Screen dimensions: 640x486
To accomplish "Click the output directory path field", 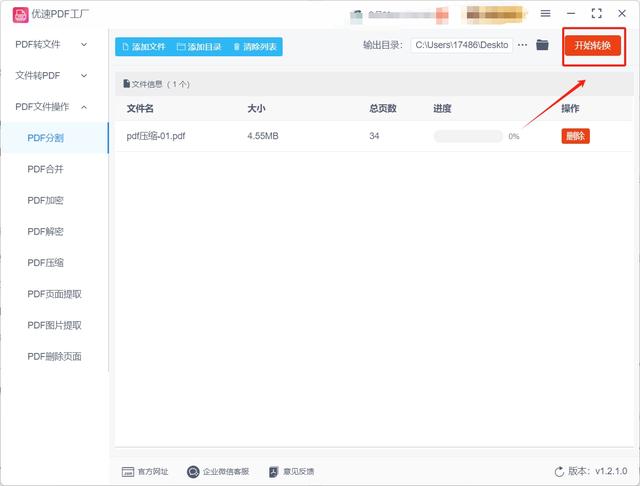I will point(462,45).
